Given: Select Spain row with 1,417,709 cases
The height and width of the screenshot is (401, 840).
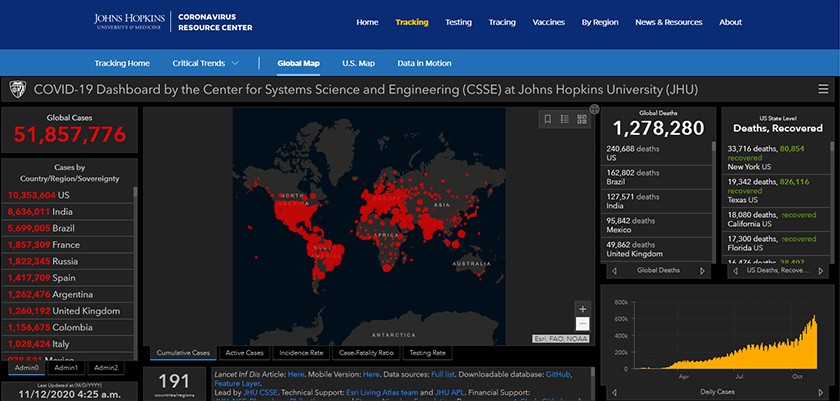Looking at the screenshot, I should coord(68,278).
